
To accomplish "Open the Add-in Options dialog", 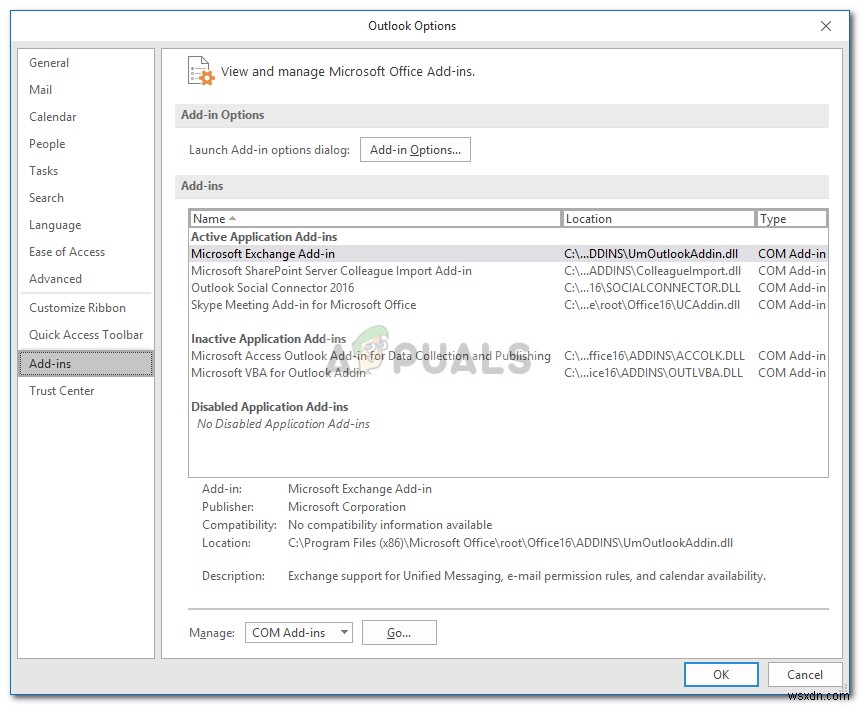I will (x=415, y=149).
